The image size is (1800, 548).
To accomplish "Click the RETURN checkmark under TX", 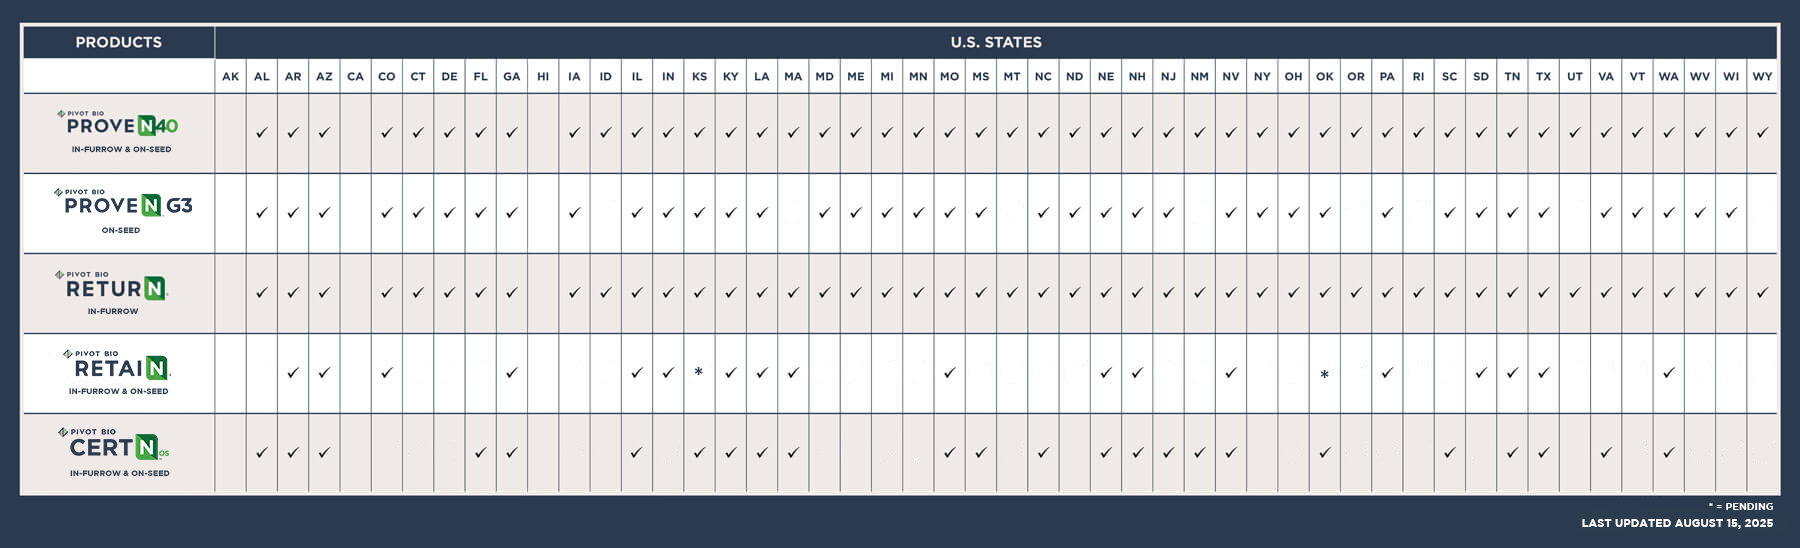I will 1543,293.
